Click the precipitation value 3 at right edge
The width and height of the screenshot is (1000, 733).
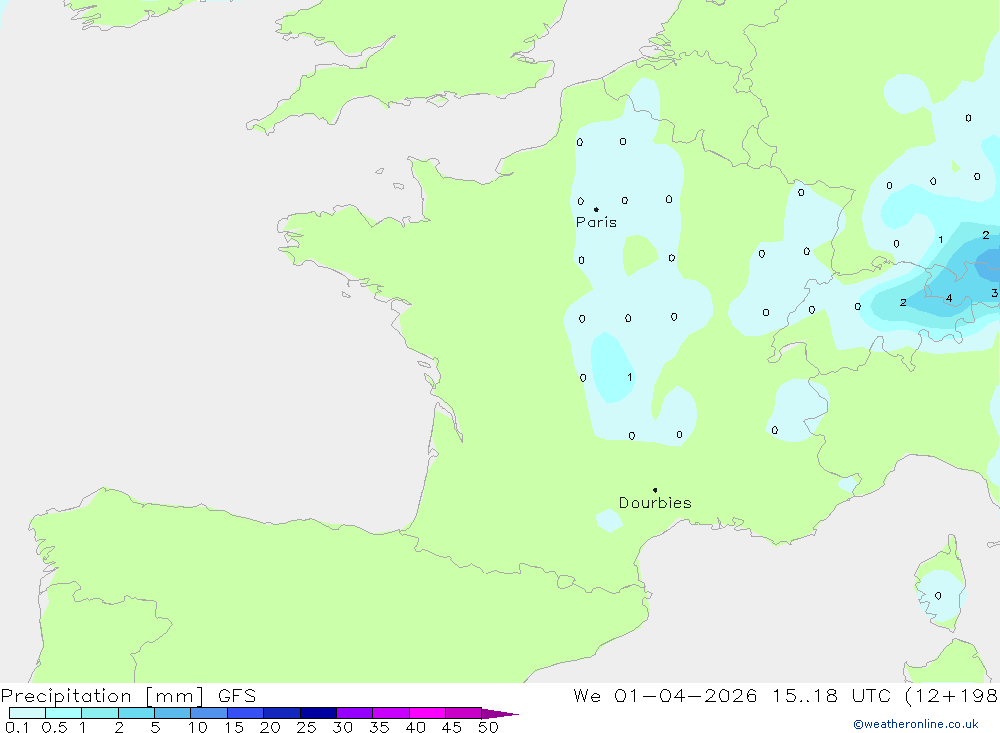[994, 293]
